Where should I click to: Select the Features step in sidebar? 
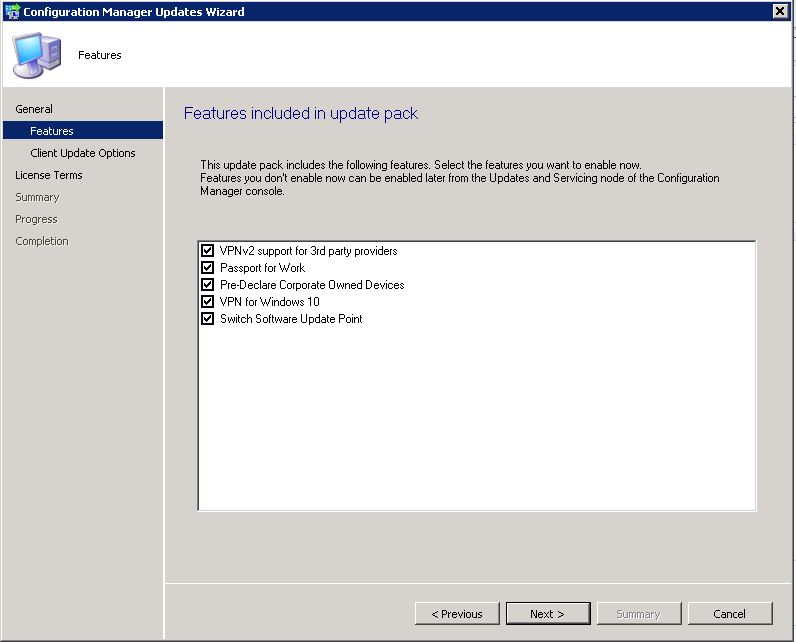click(83, 130)
